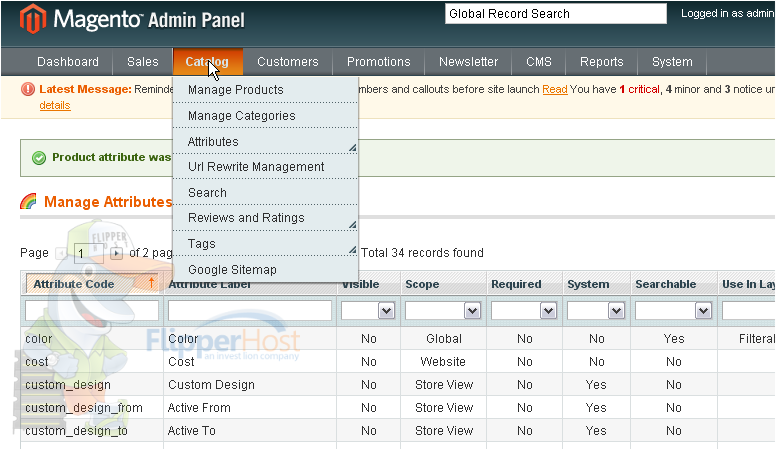Screen dimensions: 776x450
Task: Click the 'Global' scope cell
Action: (x=444, y=339)
